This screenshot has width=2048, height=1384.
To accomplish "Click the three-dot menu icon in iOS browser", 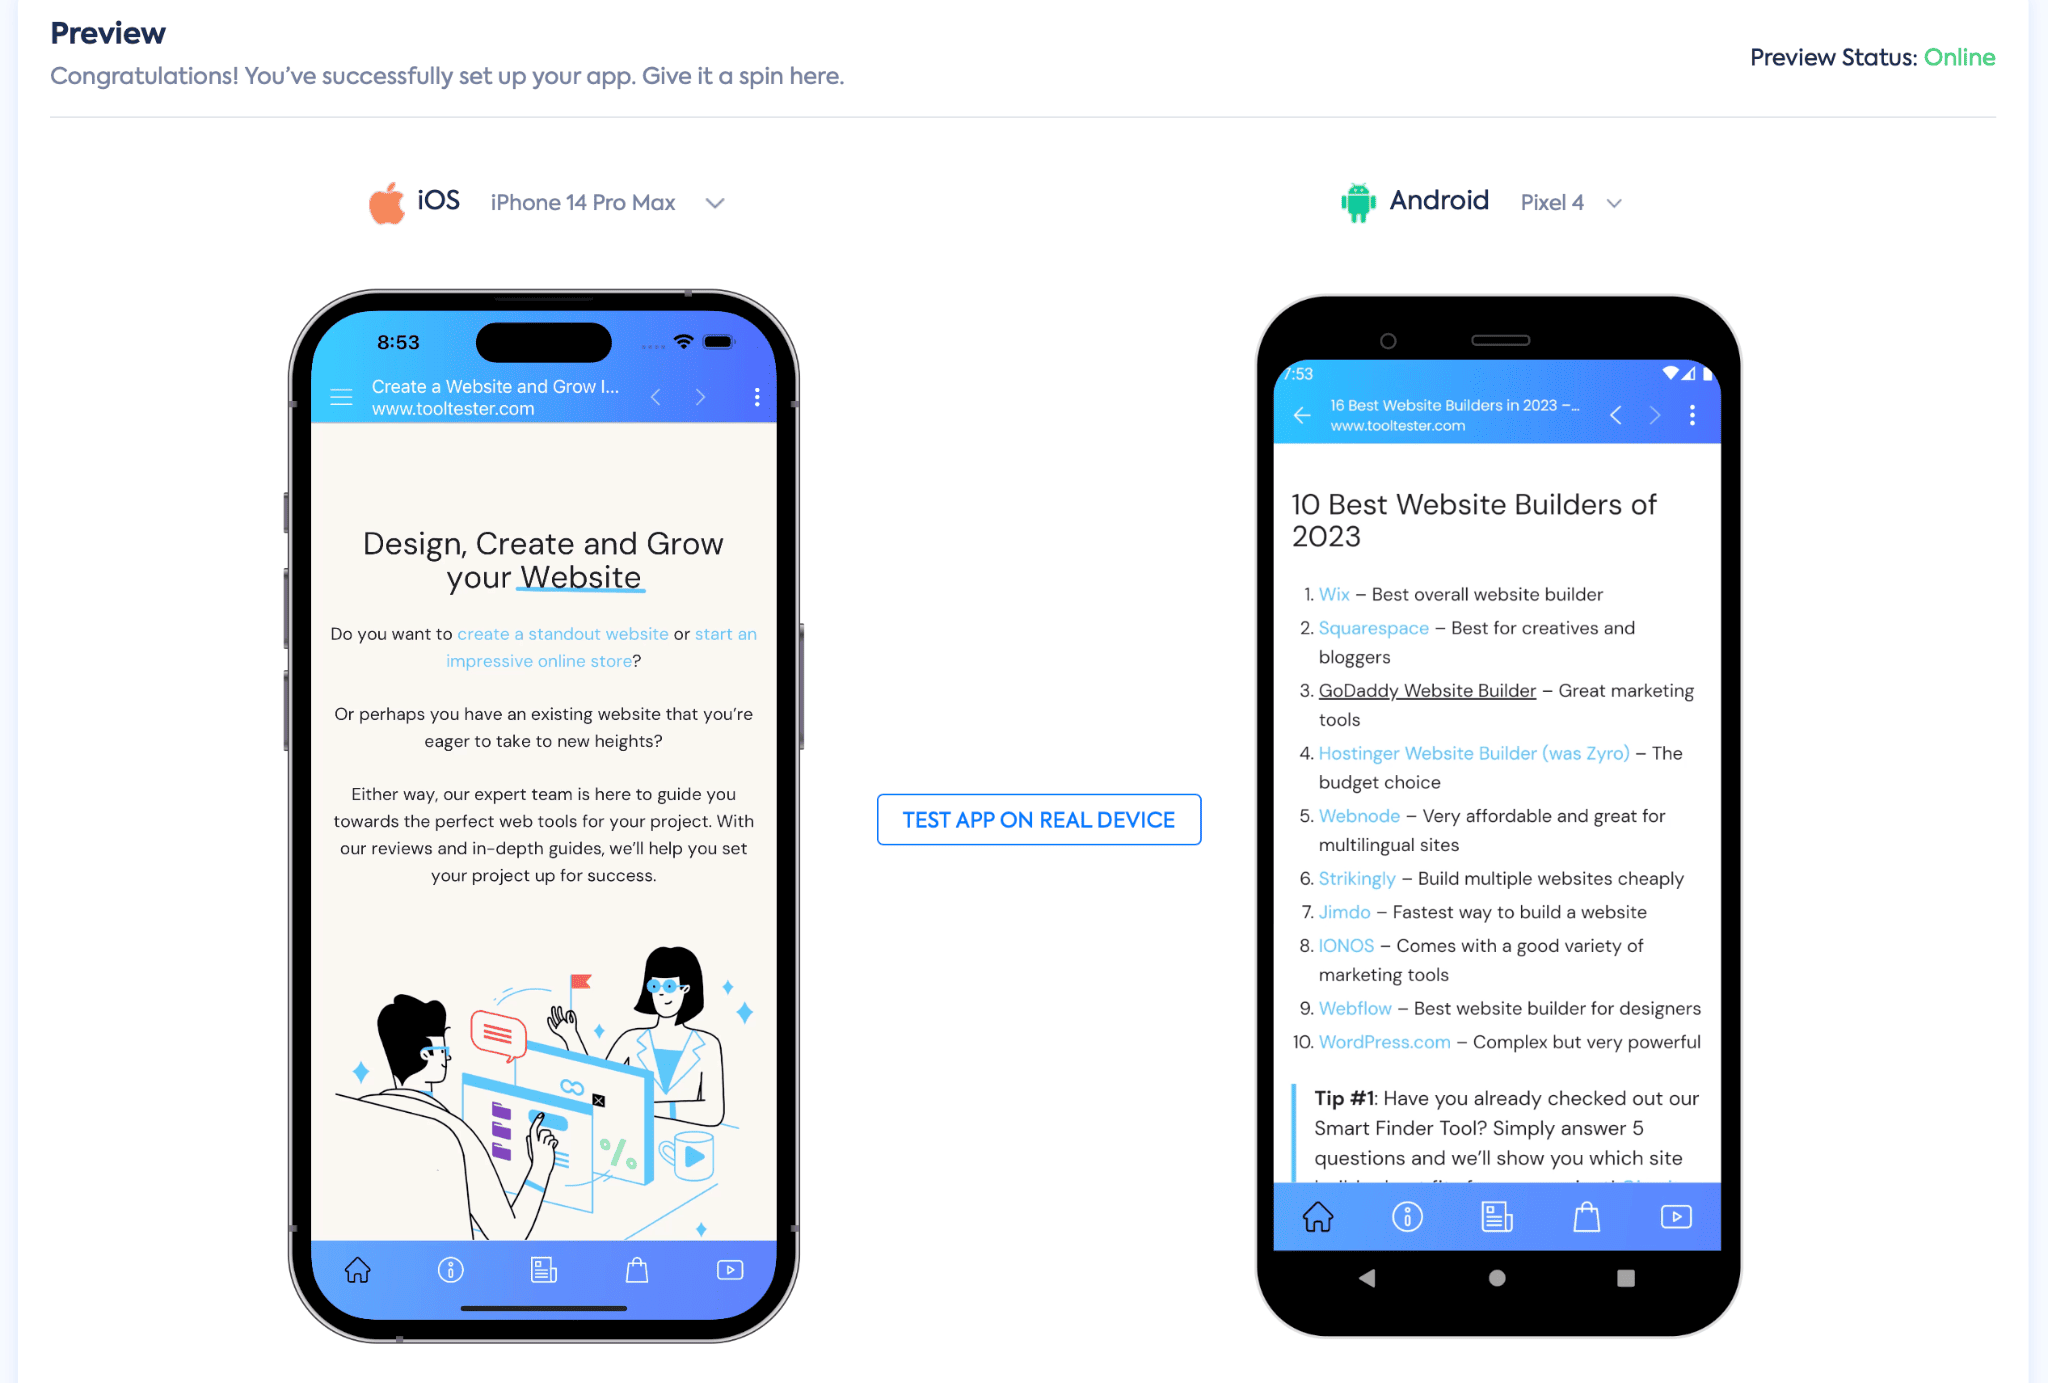I will [x=757, y=397].
